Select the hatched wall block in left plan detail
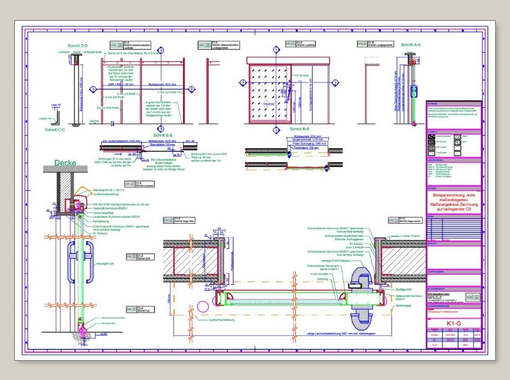Viewport: 510px width, 380px height. [x=195, y=261]
